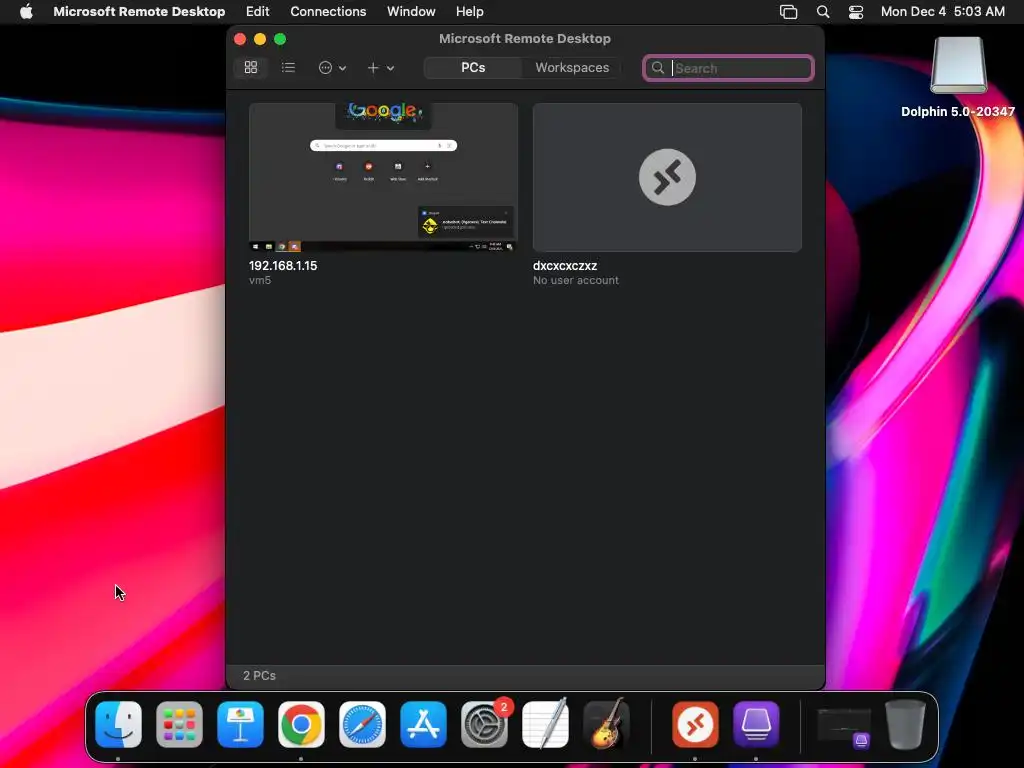
Task: Open Spotlight search in menu bar
Action: pyautogui.click(x=823, y=12)
